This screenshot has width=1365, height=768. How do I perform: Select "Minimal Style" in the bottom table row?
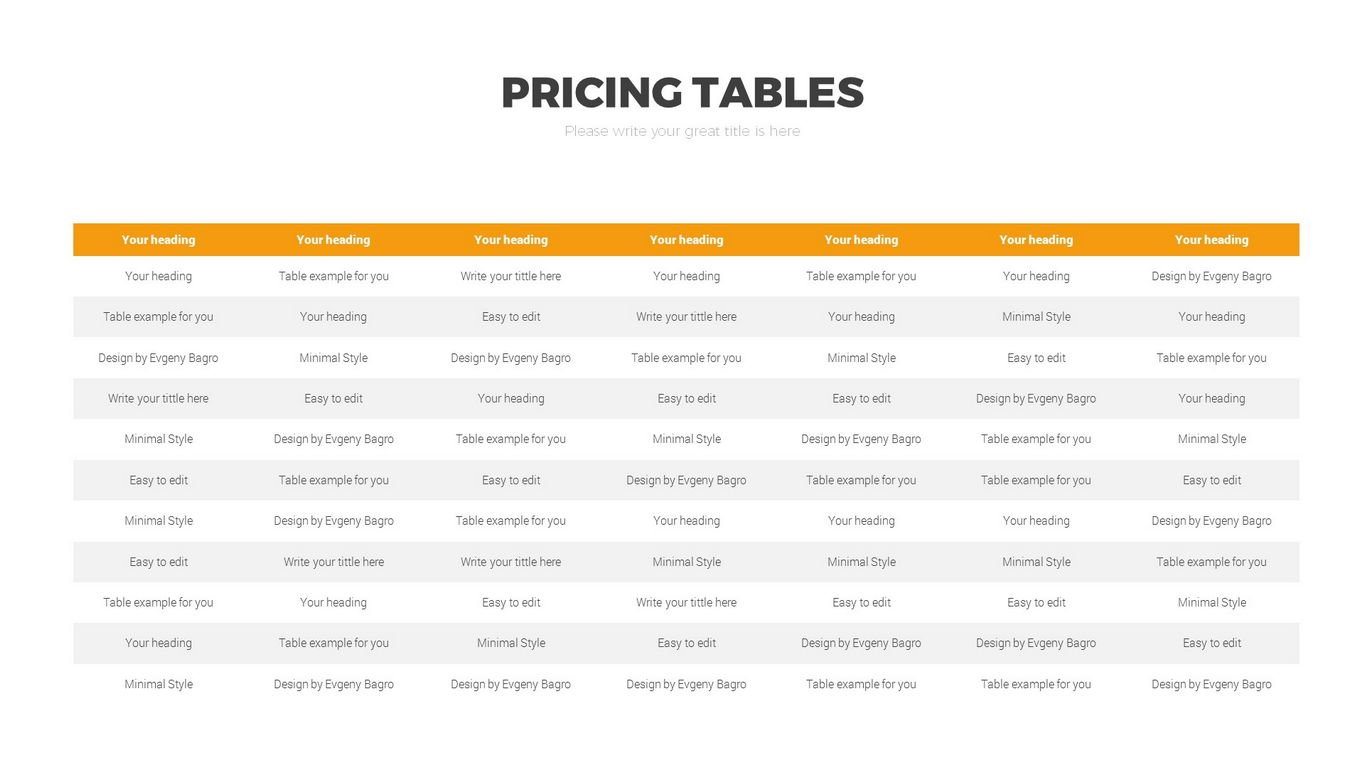(x=158, y=684)
